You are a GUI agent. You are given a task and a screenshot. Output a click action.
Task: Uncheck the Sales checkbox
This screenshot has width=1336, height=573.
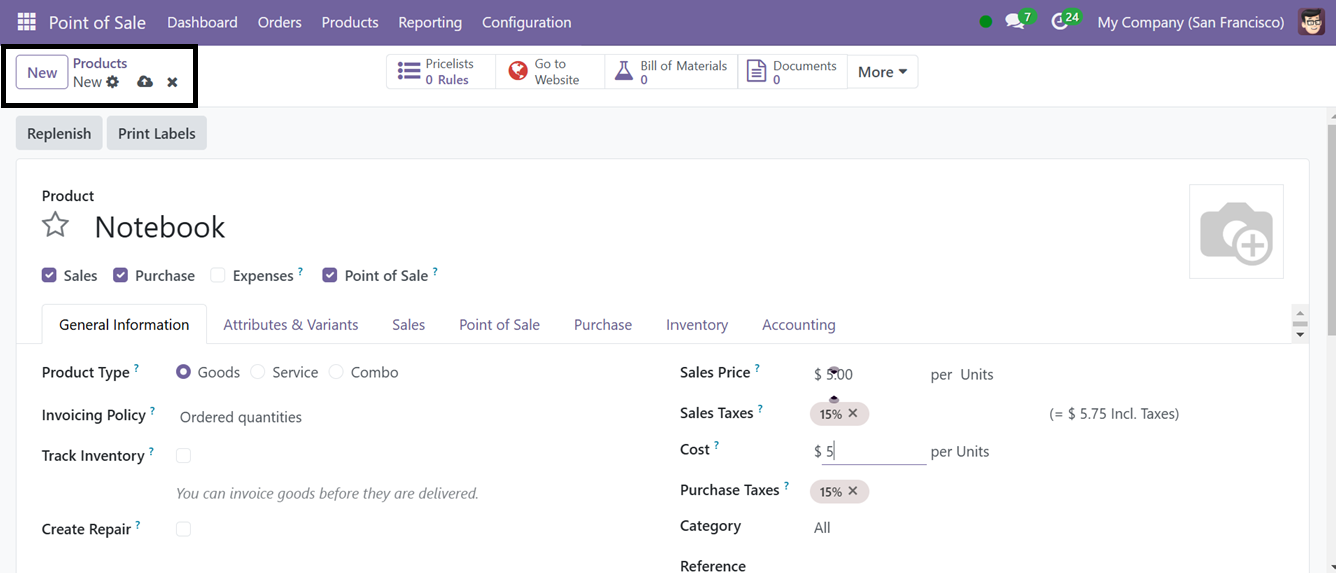click(x=49, y=275)
